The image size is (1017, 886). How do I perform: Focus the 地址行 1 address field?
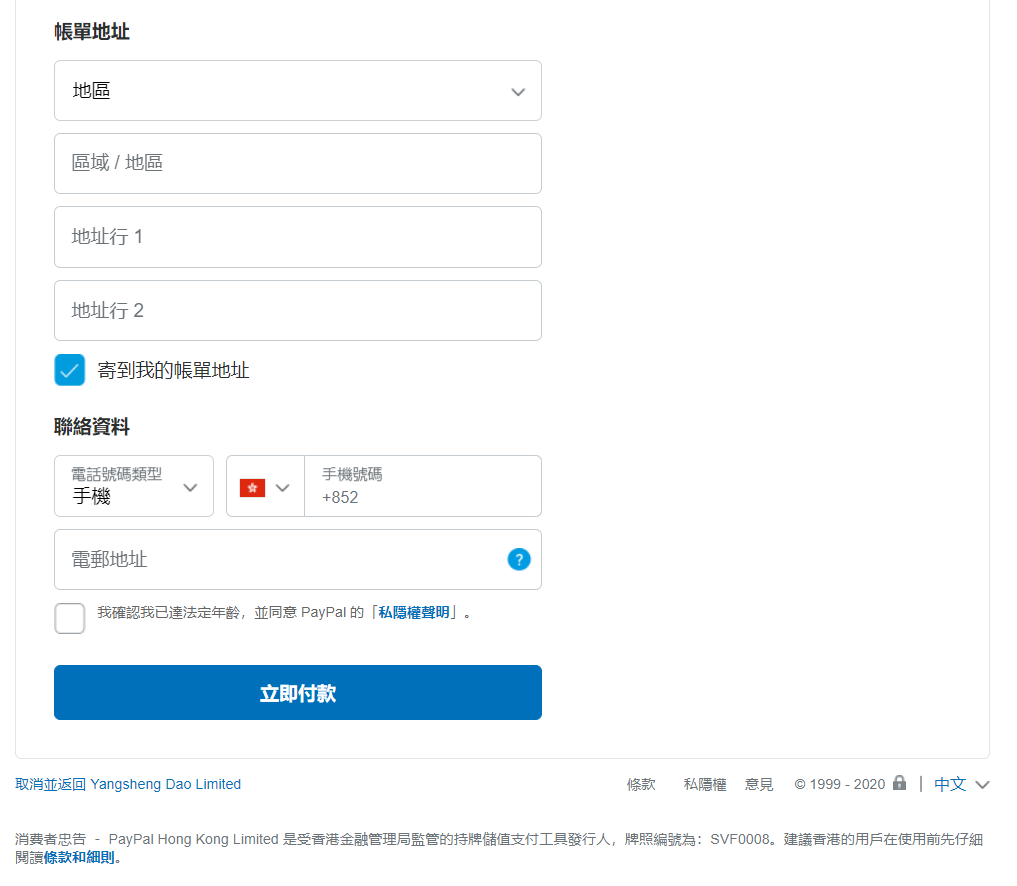pyautogui.click(x=298, y=237)
